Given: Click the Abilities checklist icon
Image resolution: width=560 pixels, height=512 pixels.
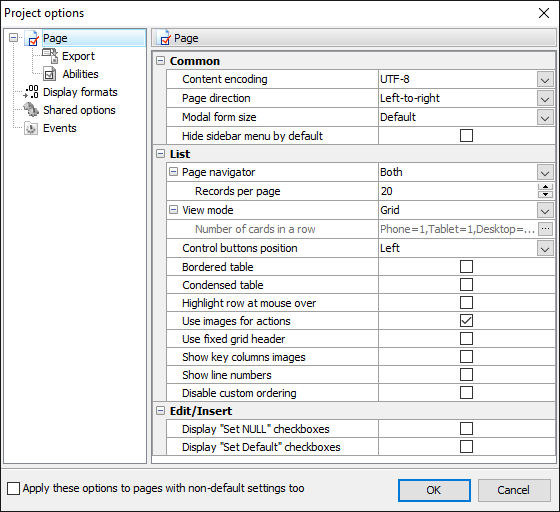Looking at the screenshot, I should (x=50, y=74).
